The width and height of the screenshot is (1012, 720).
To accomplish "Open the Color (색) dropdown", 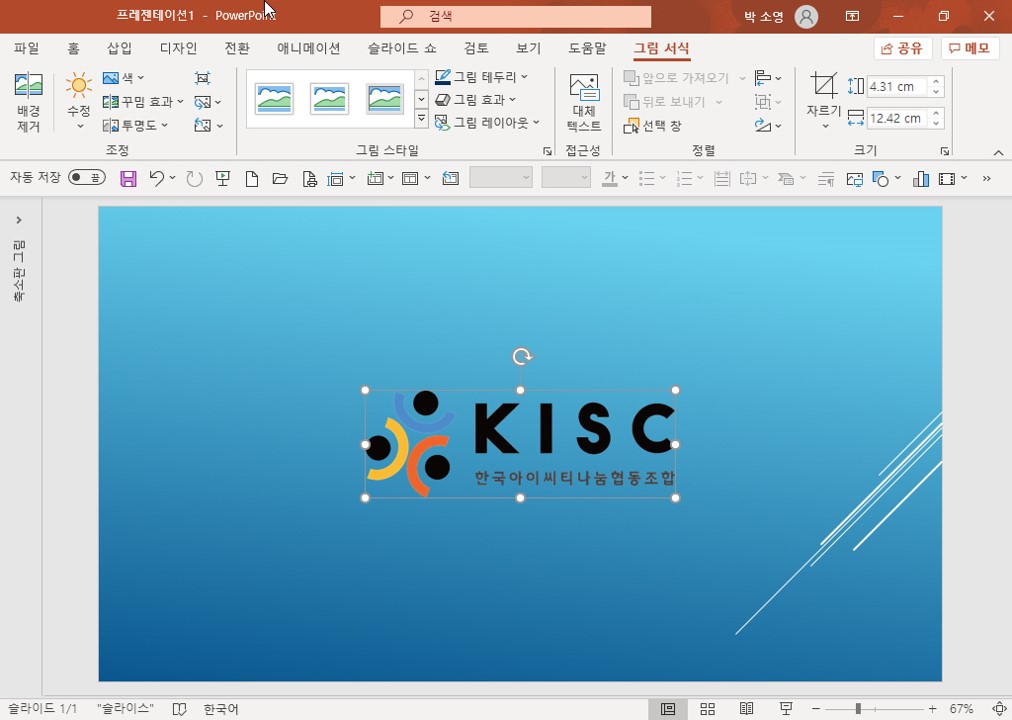I will click(124, 78).
